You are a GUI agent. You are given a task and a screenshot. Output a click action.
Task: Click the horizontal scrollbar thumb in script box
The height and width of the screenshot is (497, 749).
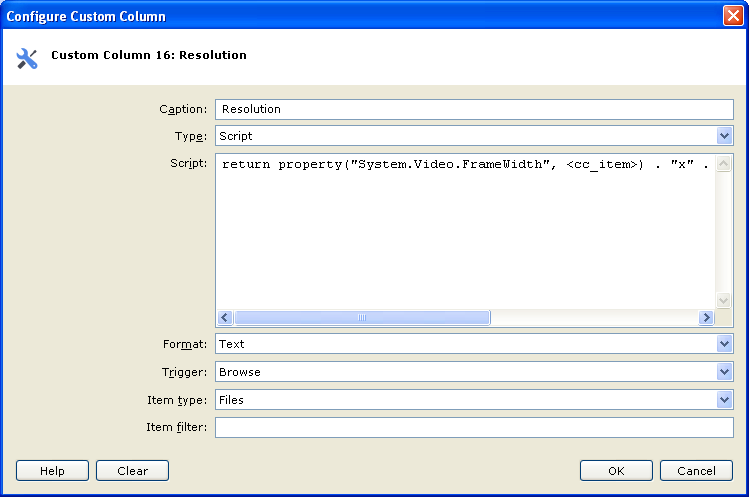tap(362, 317)
